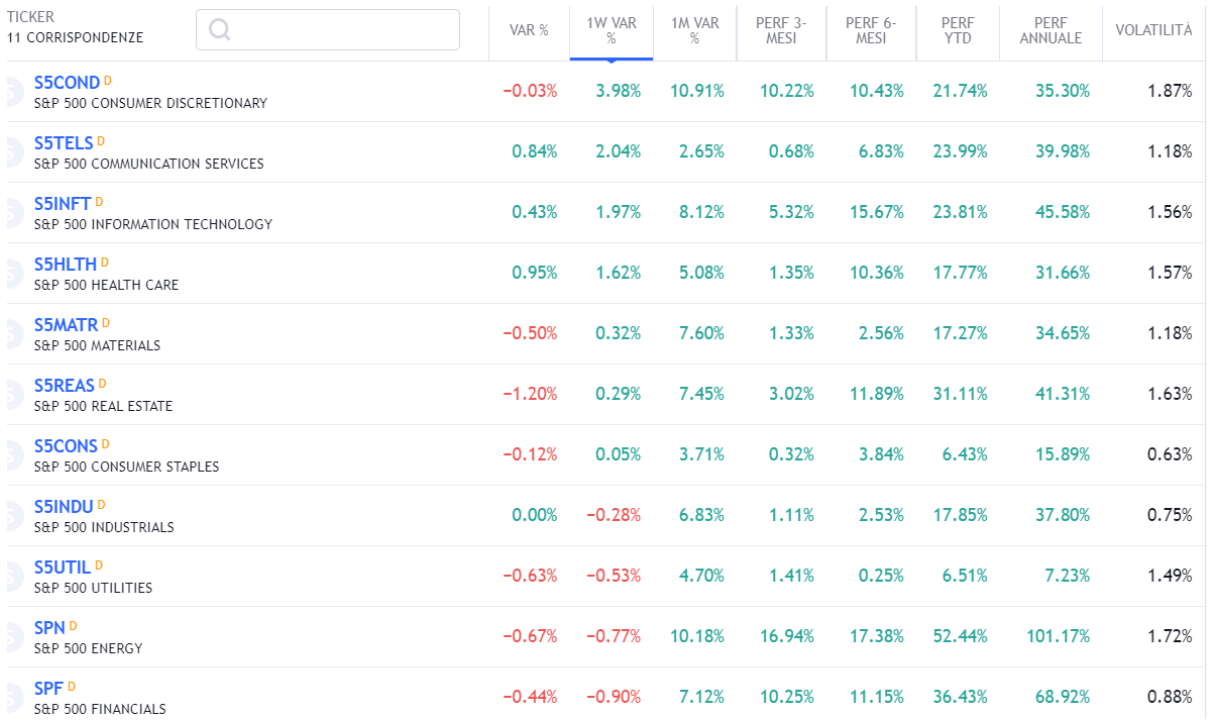Click the S5INDU row logo icon
Viewport: 1210px width, 722px height.
13,517
